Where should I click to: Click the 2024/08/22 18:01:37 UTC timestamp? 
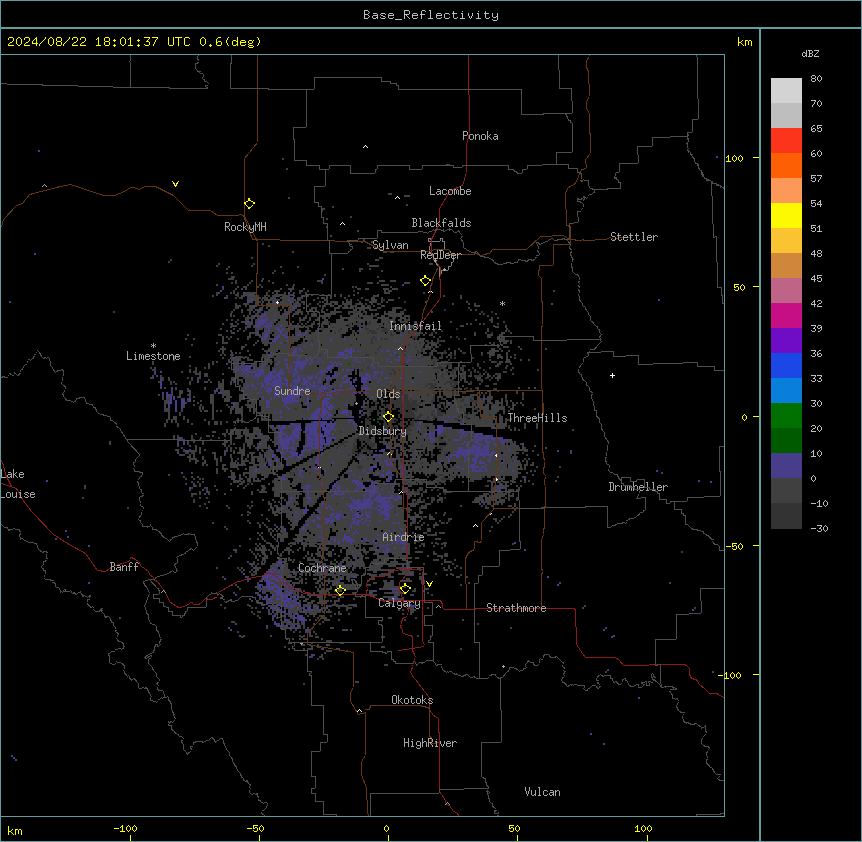tap(98, 42)
